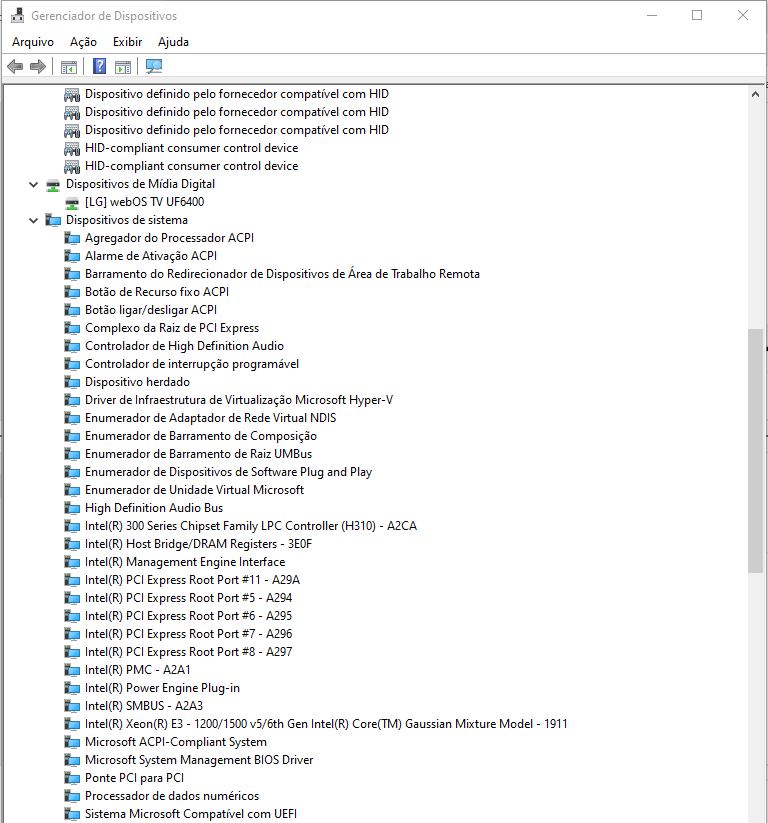Click icon beside Ponte PCI para PCI
The image size is (768, 823).
(72, 778)
